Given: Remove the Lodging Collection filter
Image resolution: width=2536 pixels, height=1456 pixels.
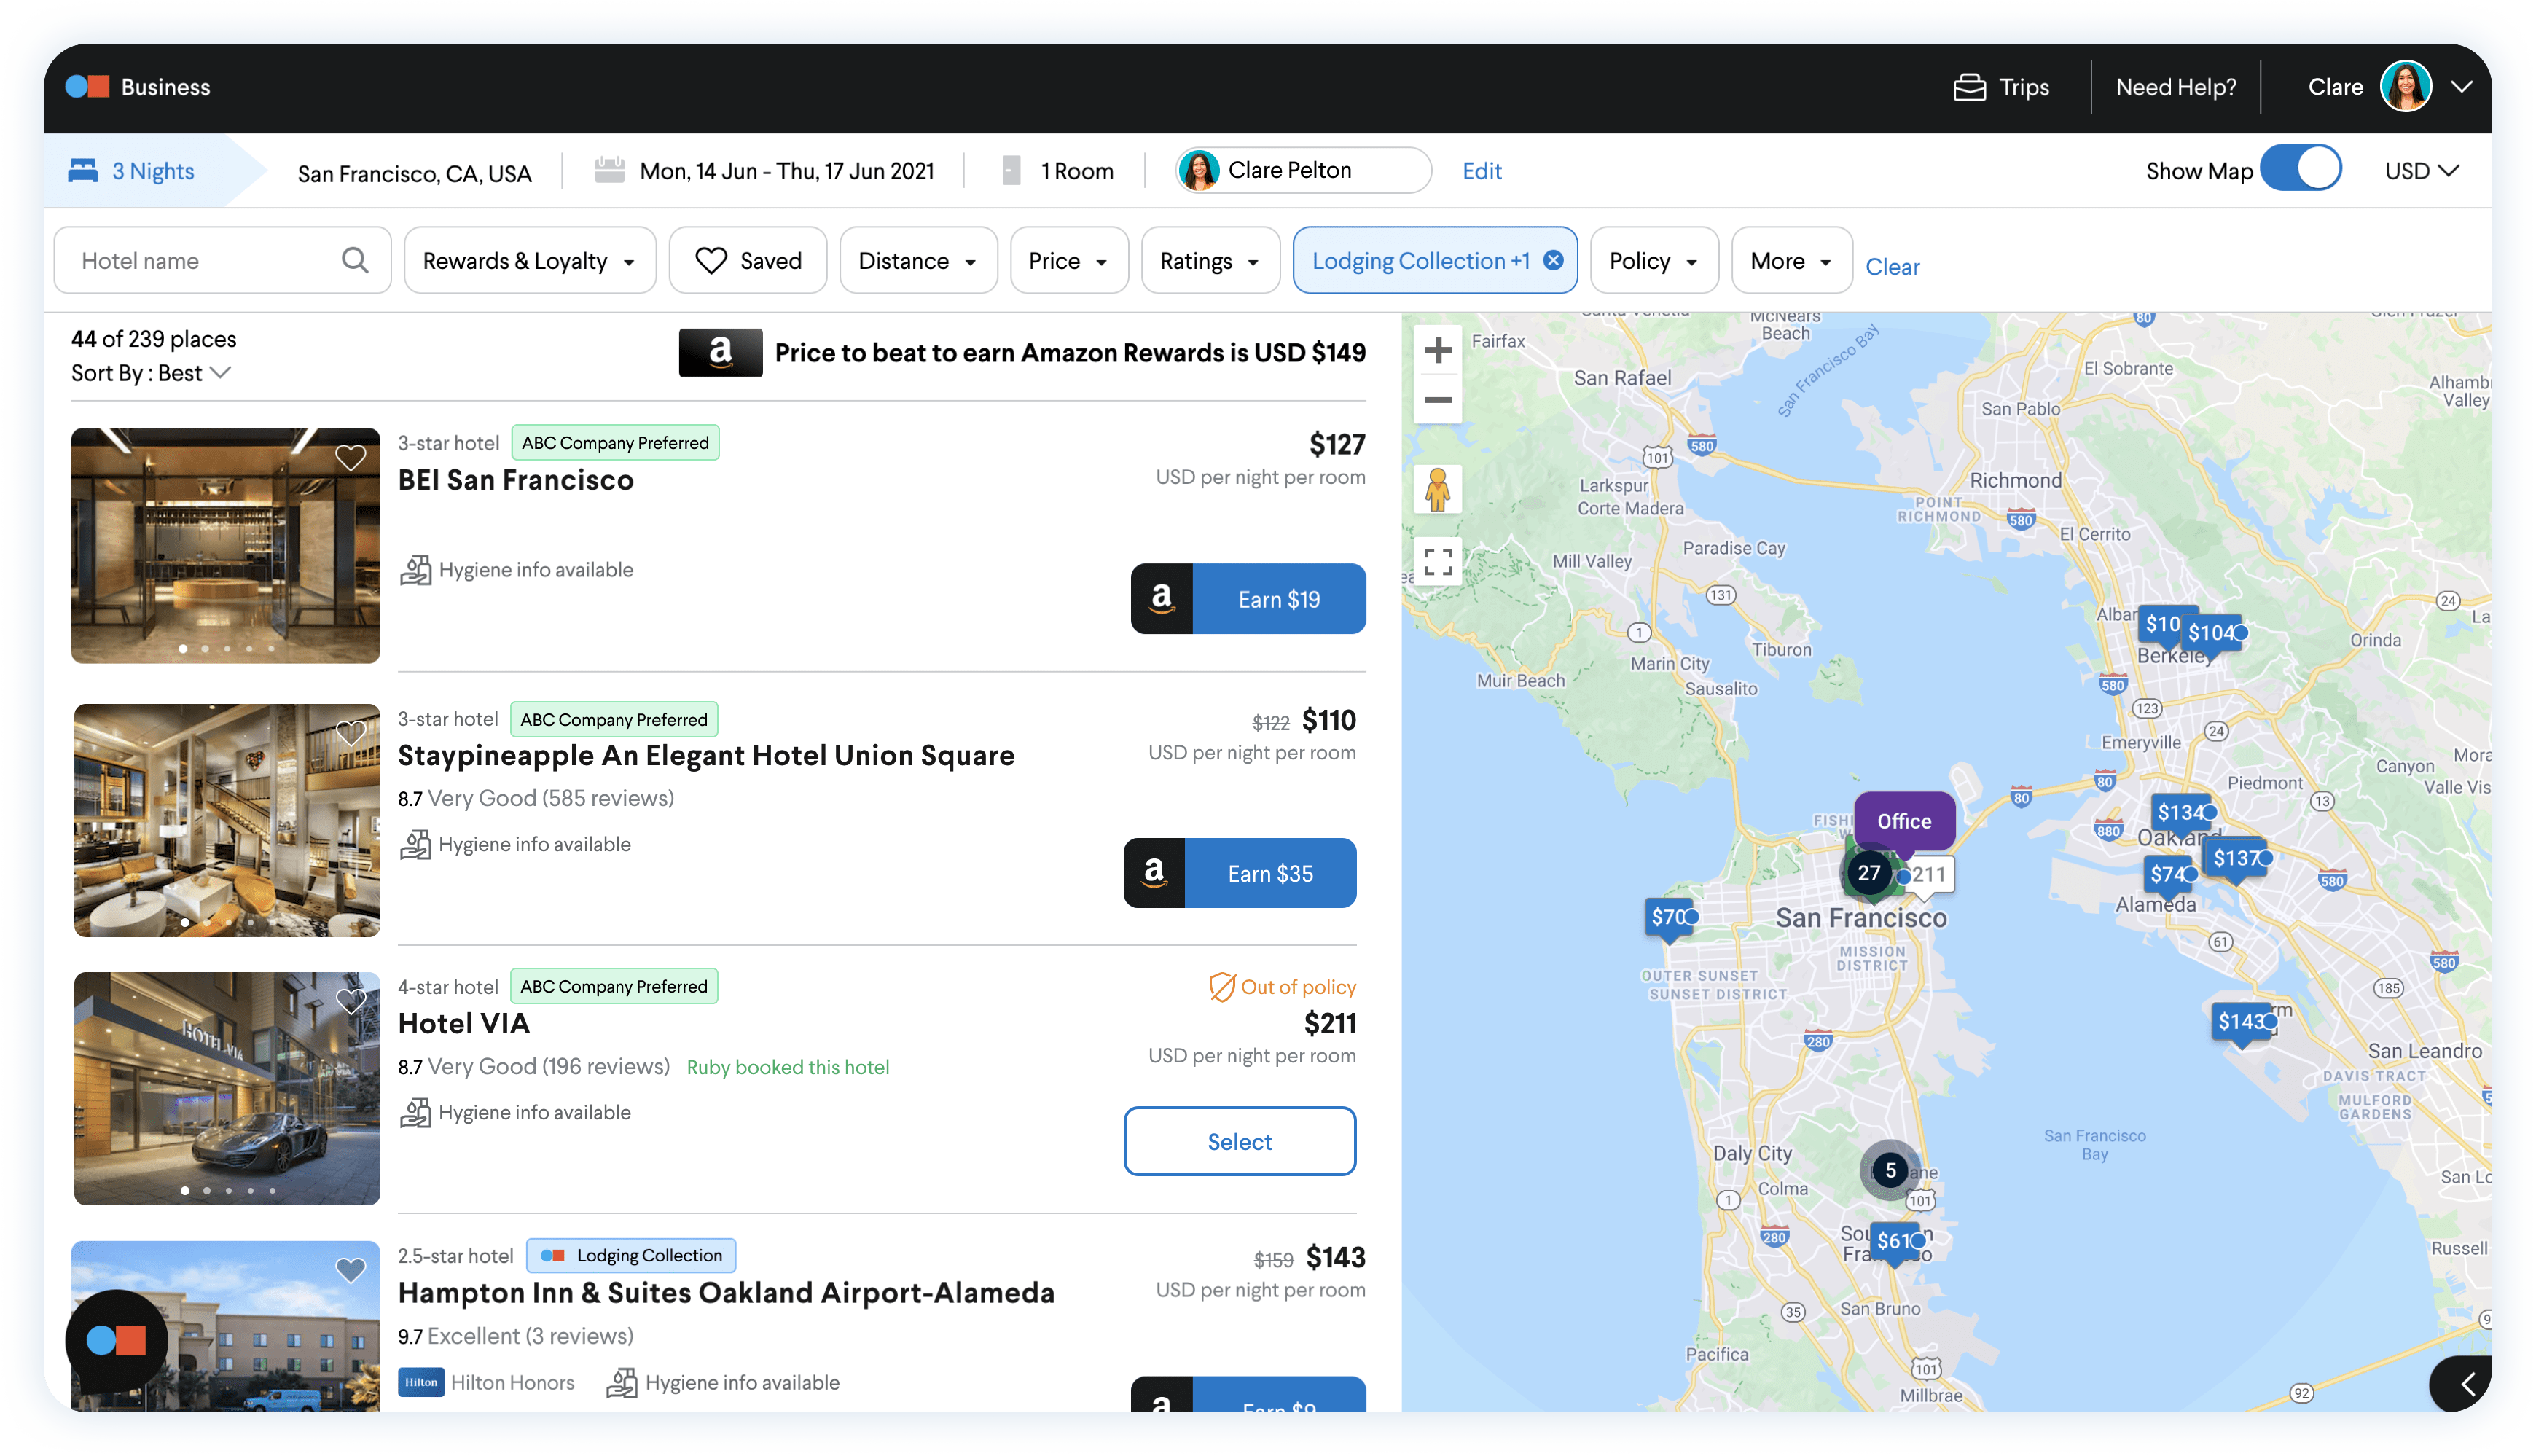Looking at the screenshot, I should [1553, 260].
